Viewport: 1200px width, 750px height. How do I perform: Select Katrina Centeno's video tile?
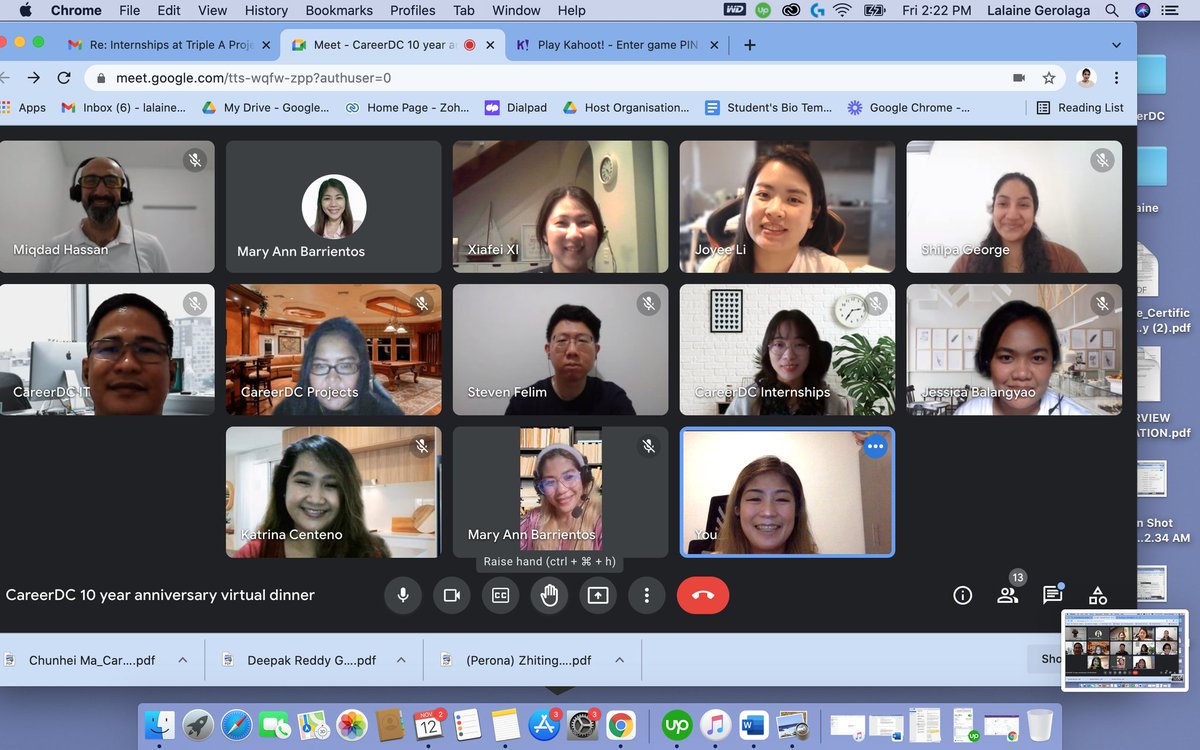pyautogui.click(x=333, y=492)
